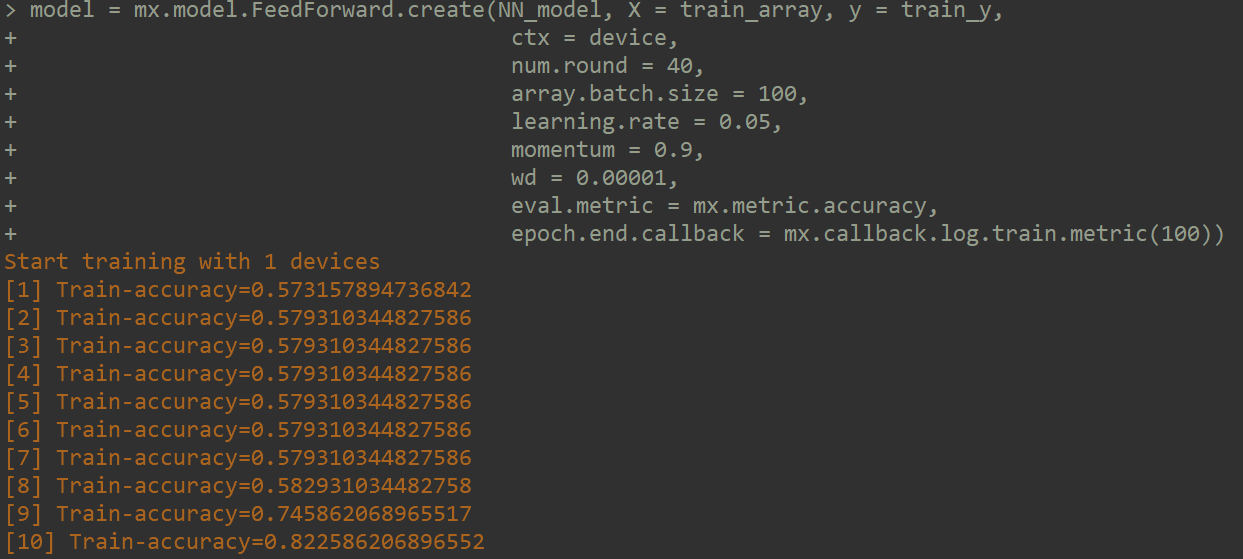1243x559 pixels.
Task: Click 'Start training with 1 devices' message
Action: click(192, 262)
